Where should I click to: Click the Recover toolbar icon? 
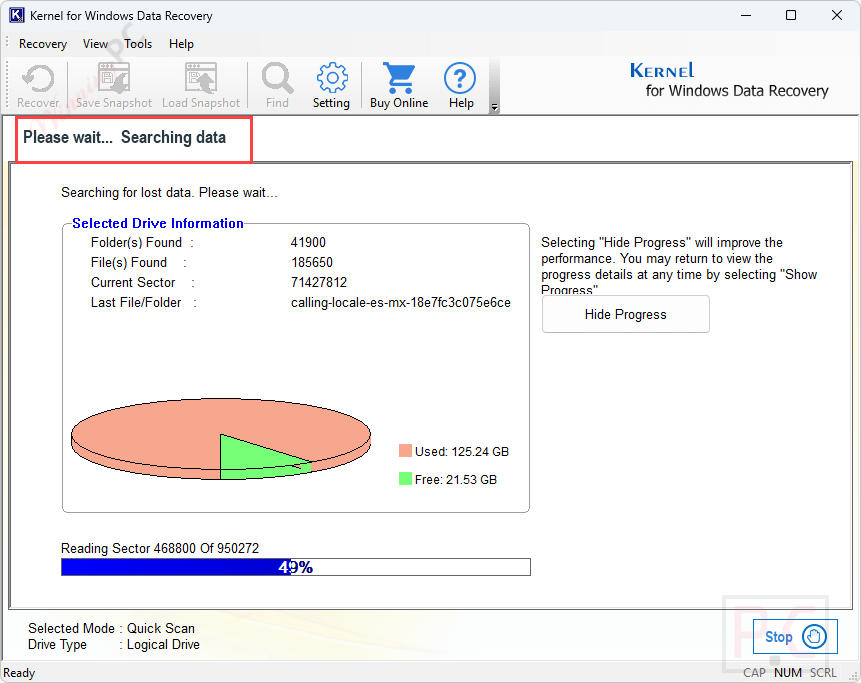point(38,85)
